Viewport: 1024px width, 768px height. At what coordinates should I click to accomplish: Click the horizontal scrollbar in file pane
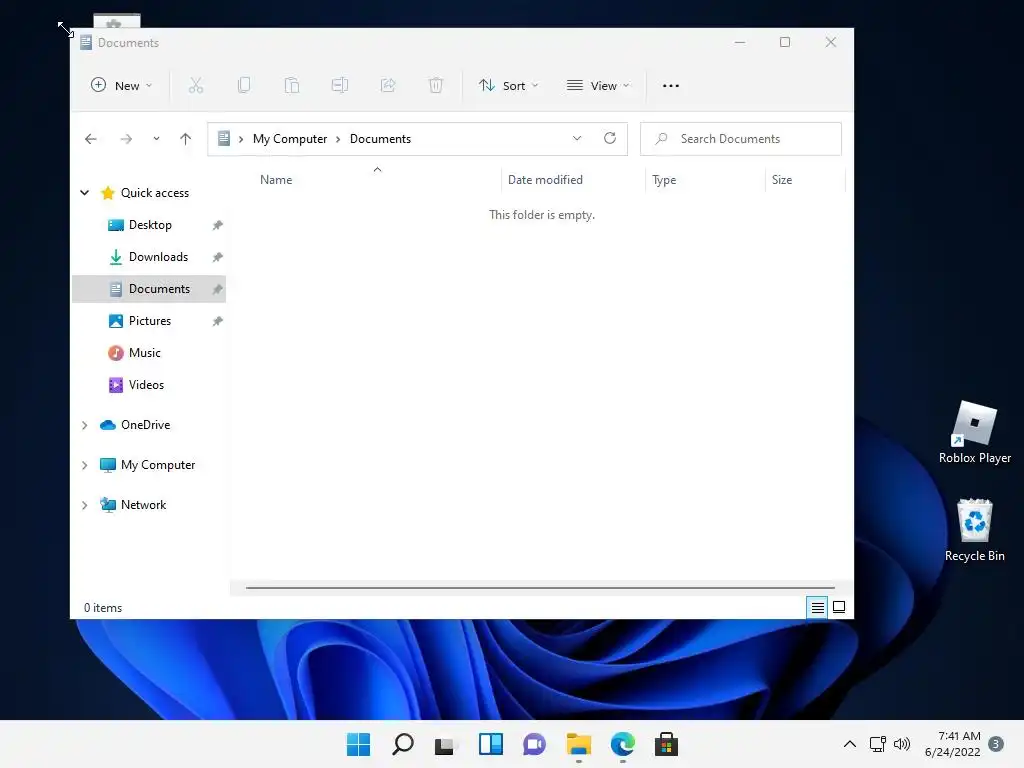(540, 588)
